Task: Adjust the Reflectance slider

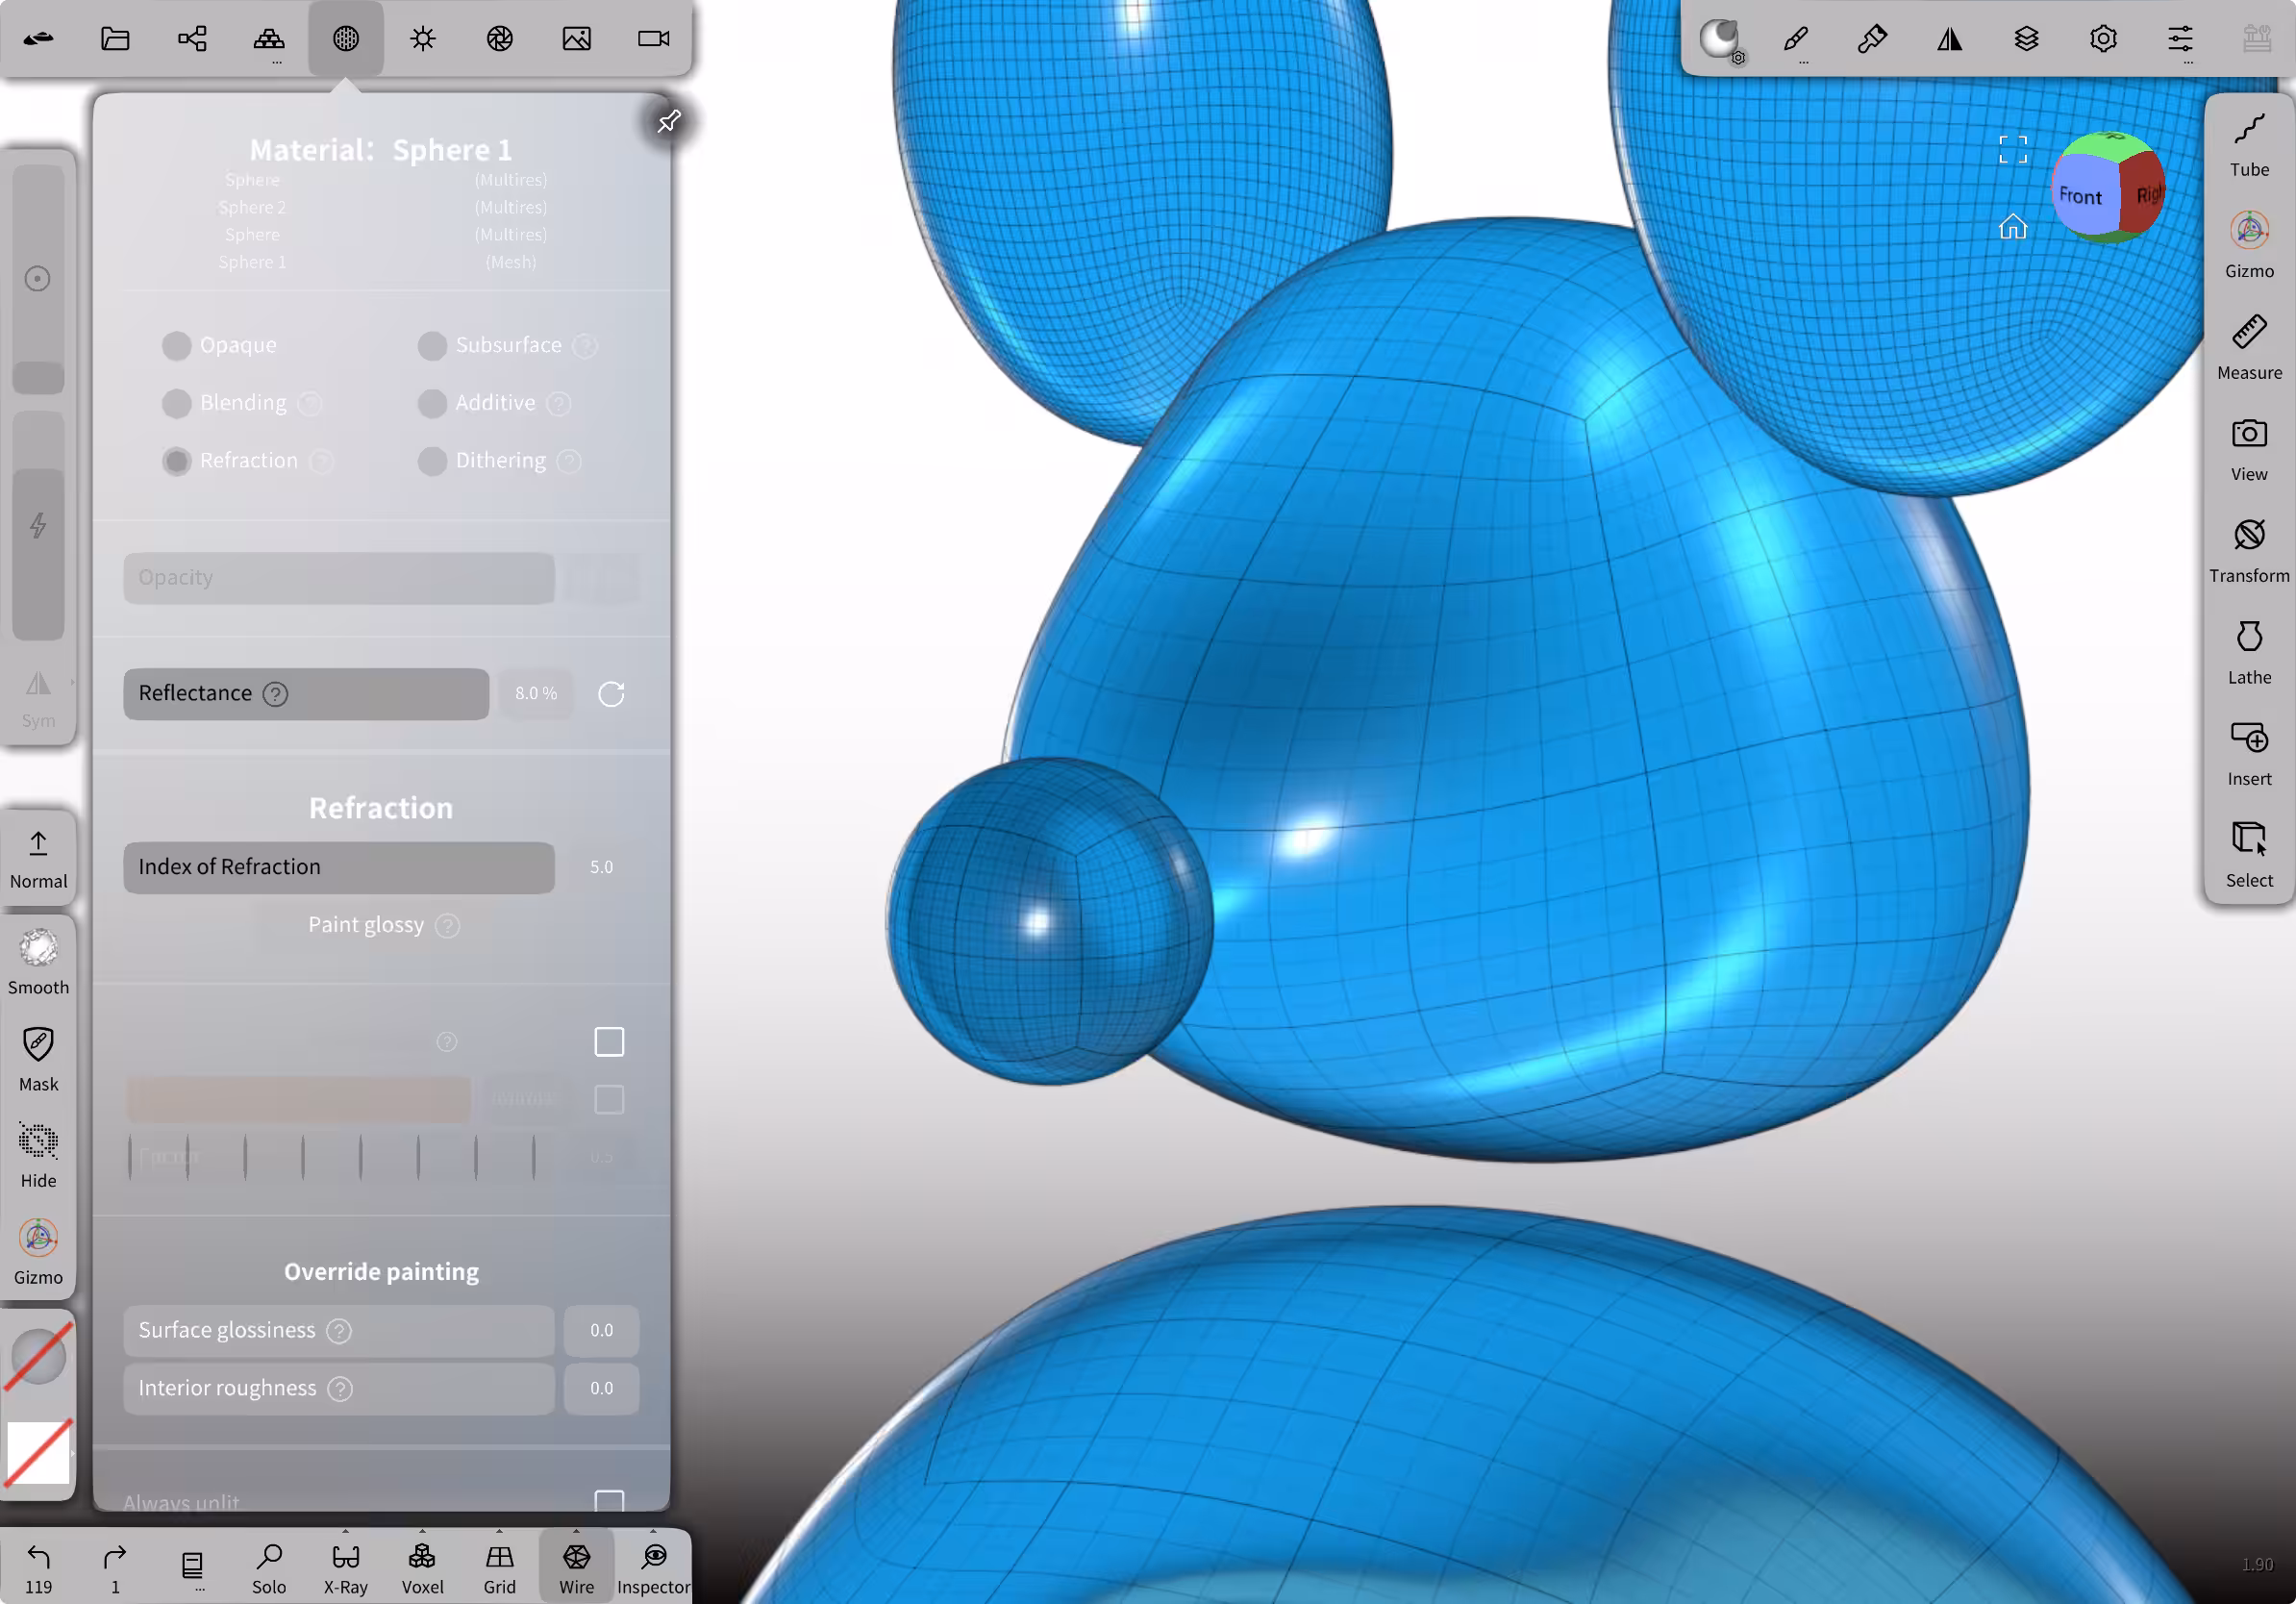Action: (306, 694)
